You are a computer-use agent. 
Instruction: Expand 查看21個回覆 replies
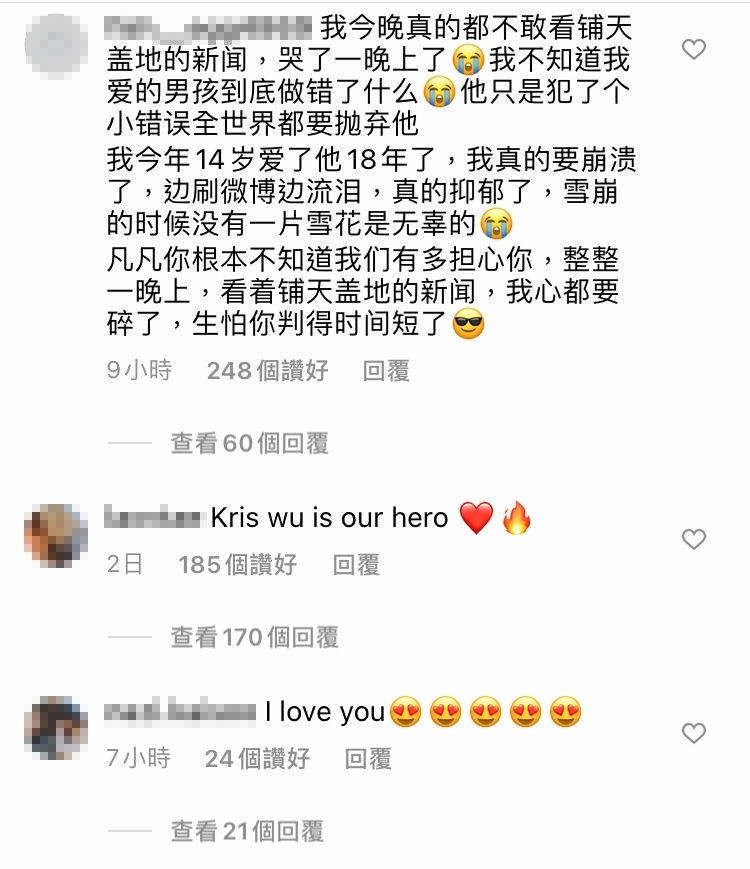coord(247,831)
